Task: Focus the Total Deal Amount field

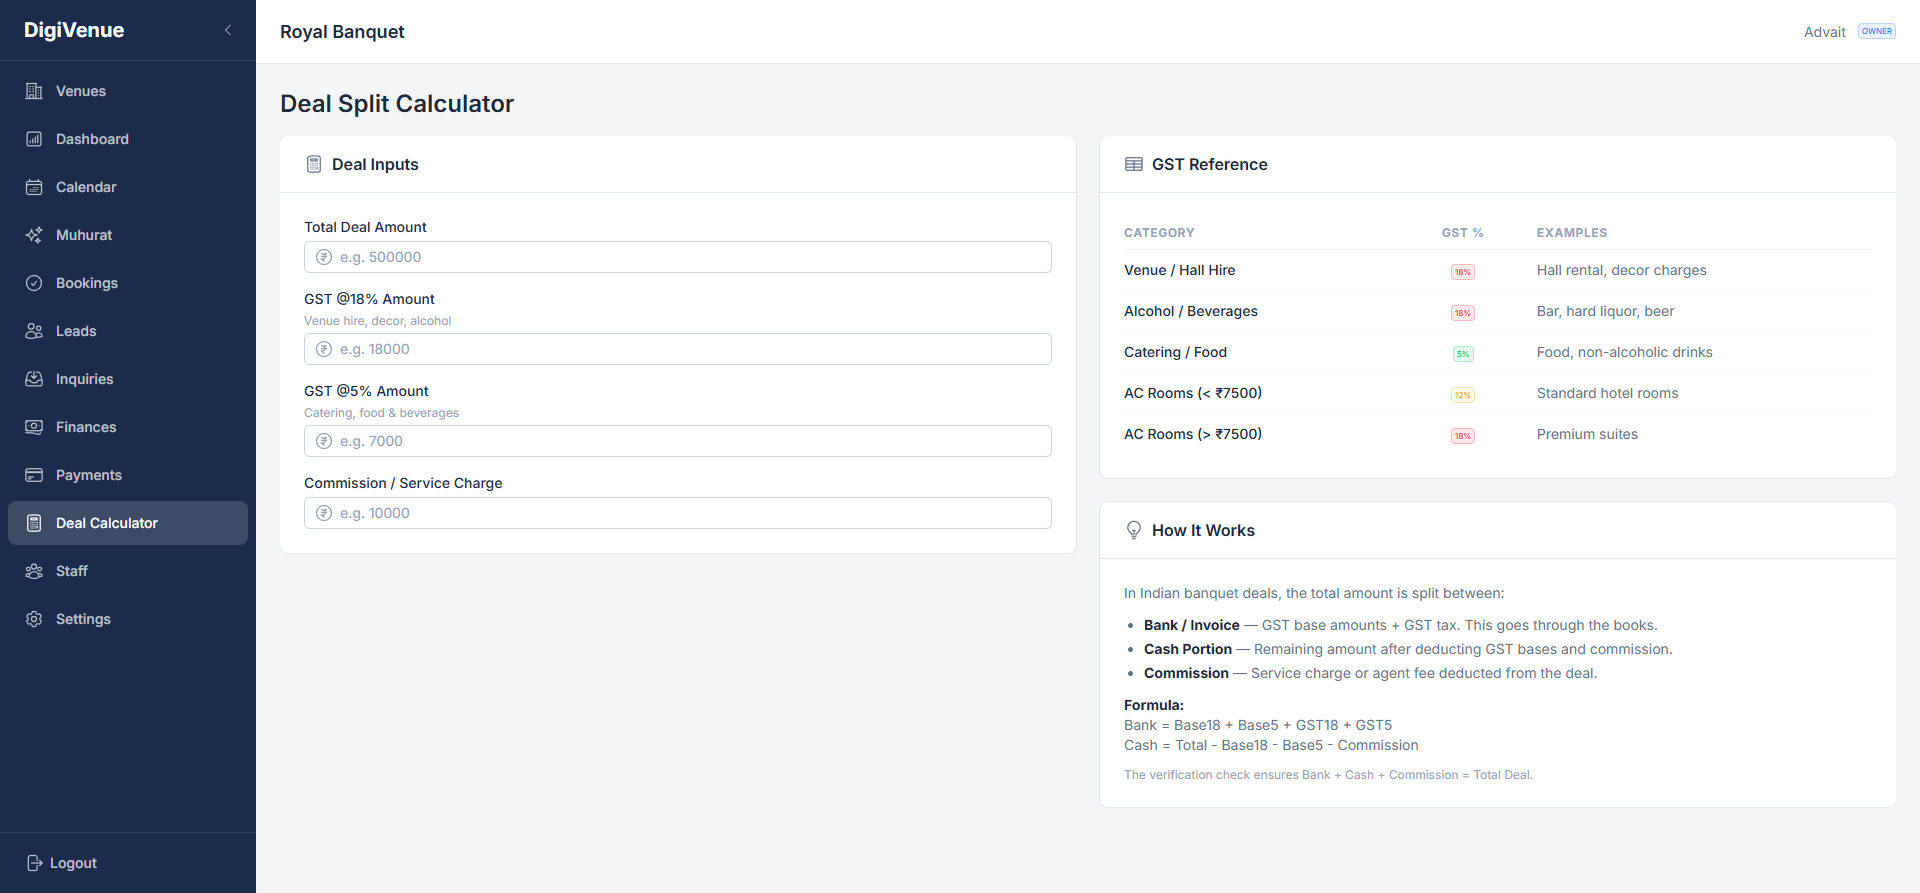Action: [x=678, y=257]
